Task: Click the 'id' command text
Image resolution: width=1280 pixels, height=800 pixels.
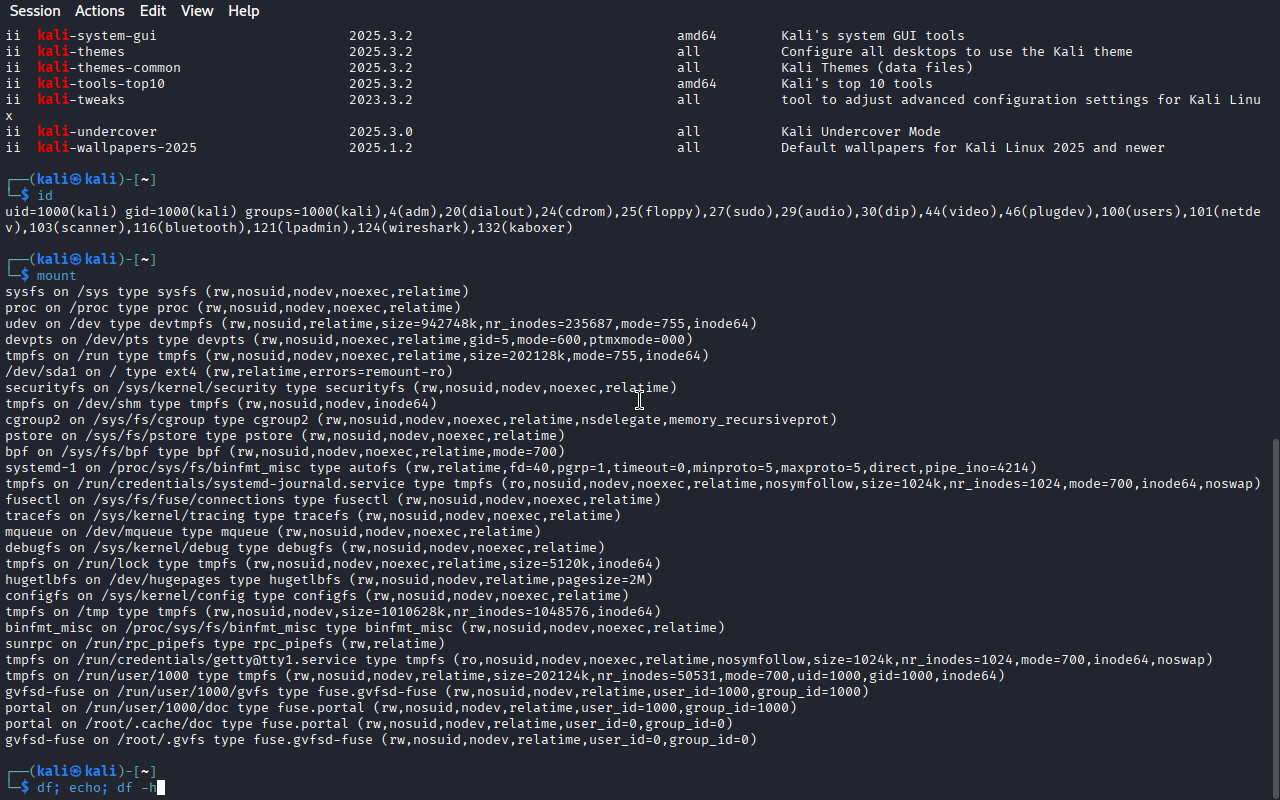Action: [x=45, y=196]
